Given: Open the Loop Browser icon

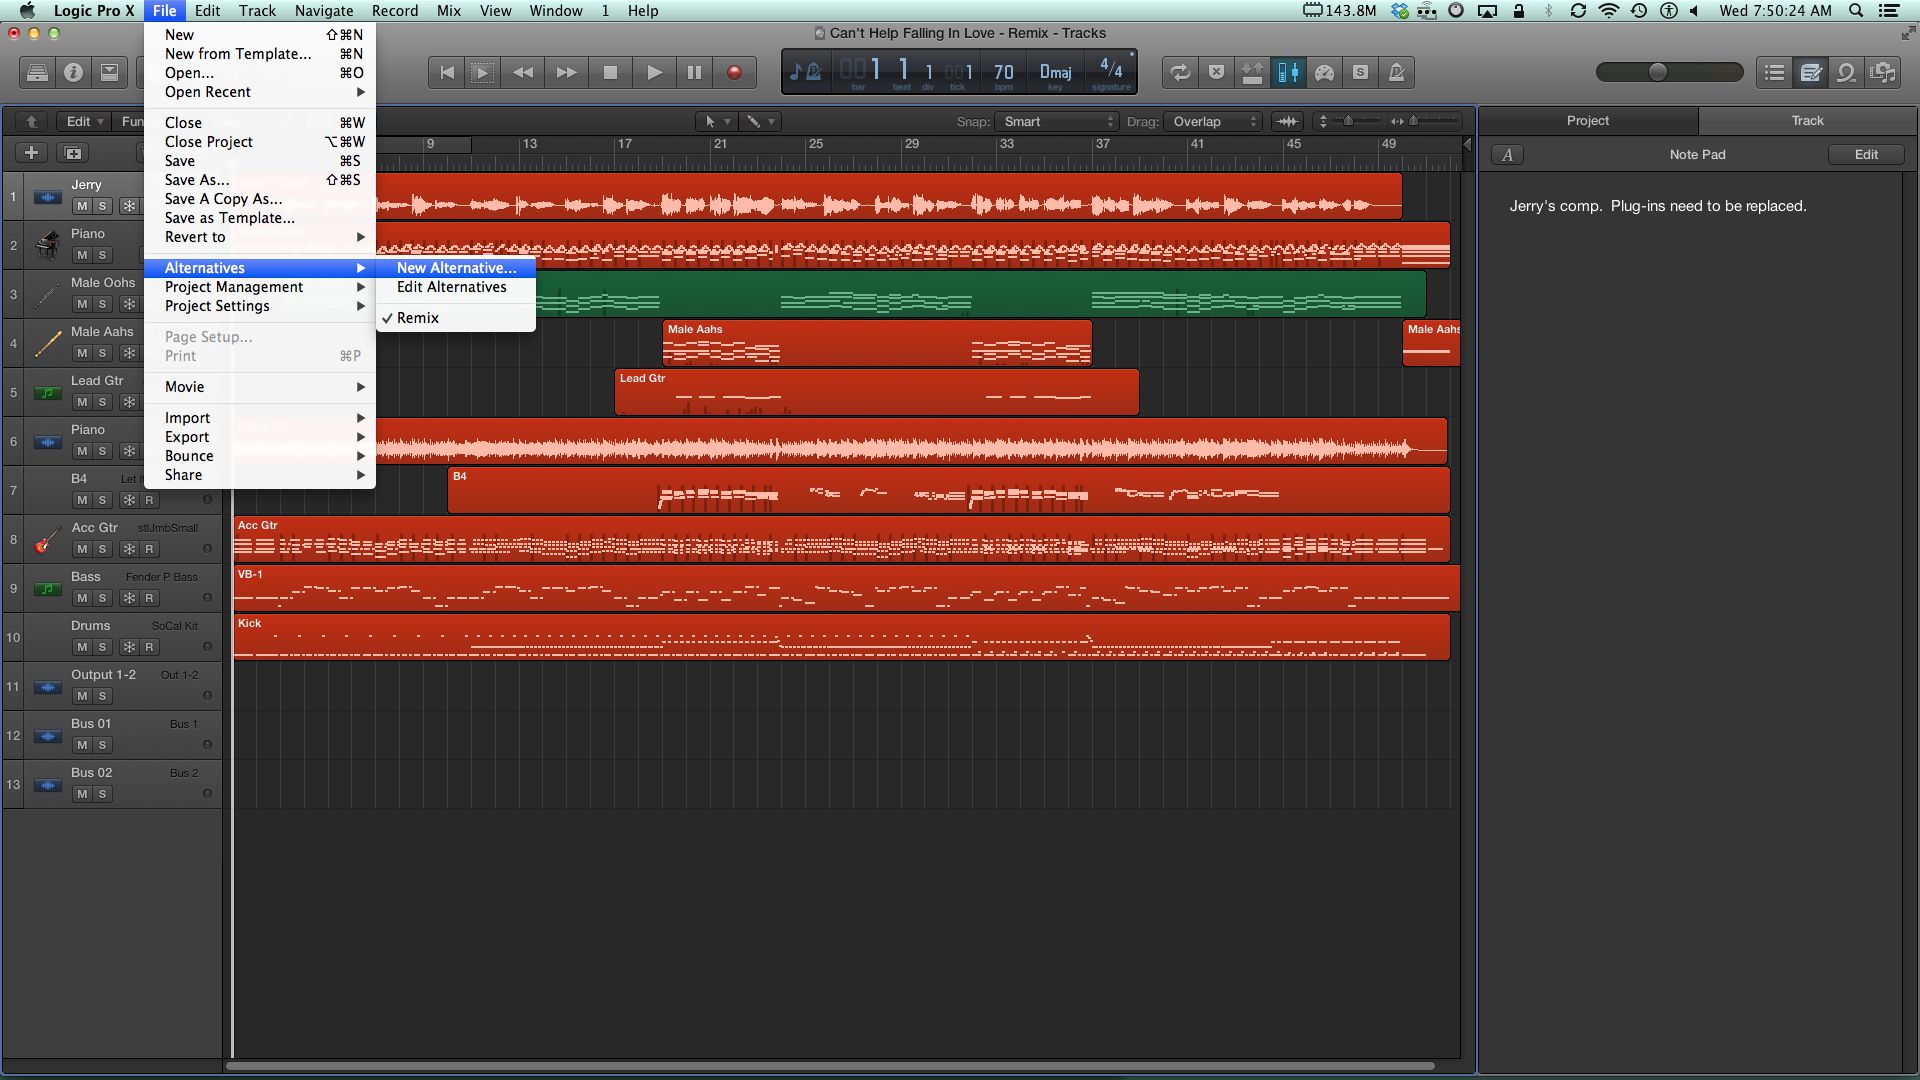Looking at the screenshot, I should pyautogui.click(x=1847, y=72).
